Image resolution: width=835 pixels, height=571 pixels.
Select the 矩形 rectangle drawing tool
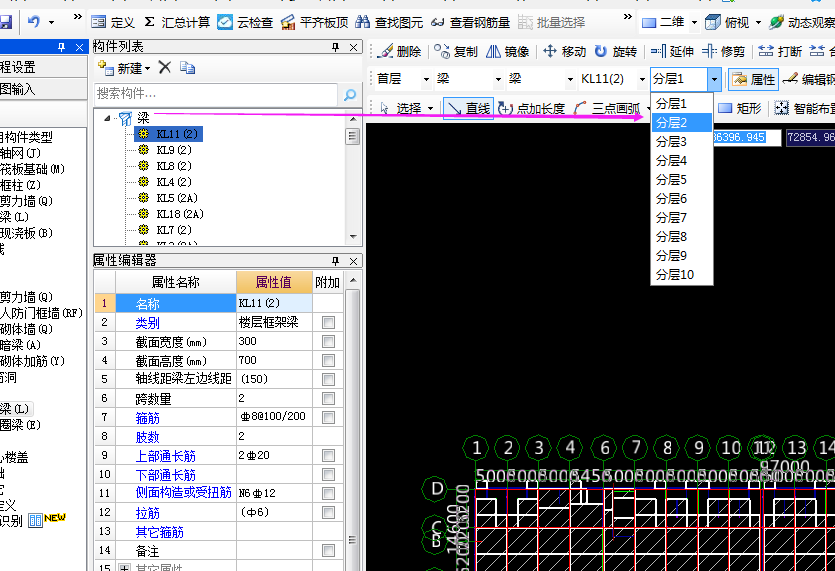click(740, 108)
